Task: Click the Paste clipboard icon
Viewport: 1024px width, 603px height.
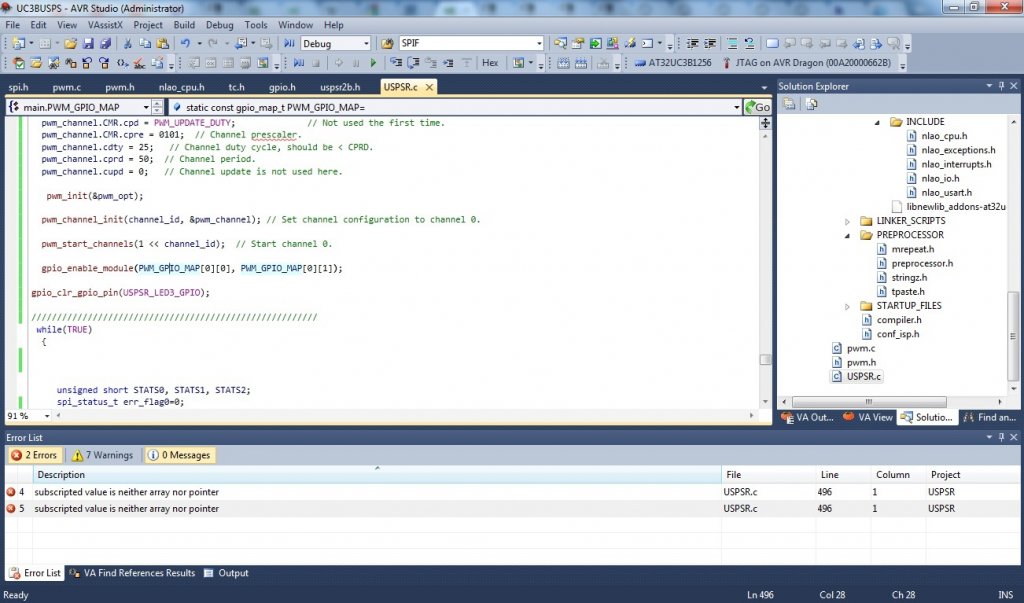Action: [163, 44]
